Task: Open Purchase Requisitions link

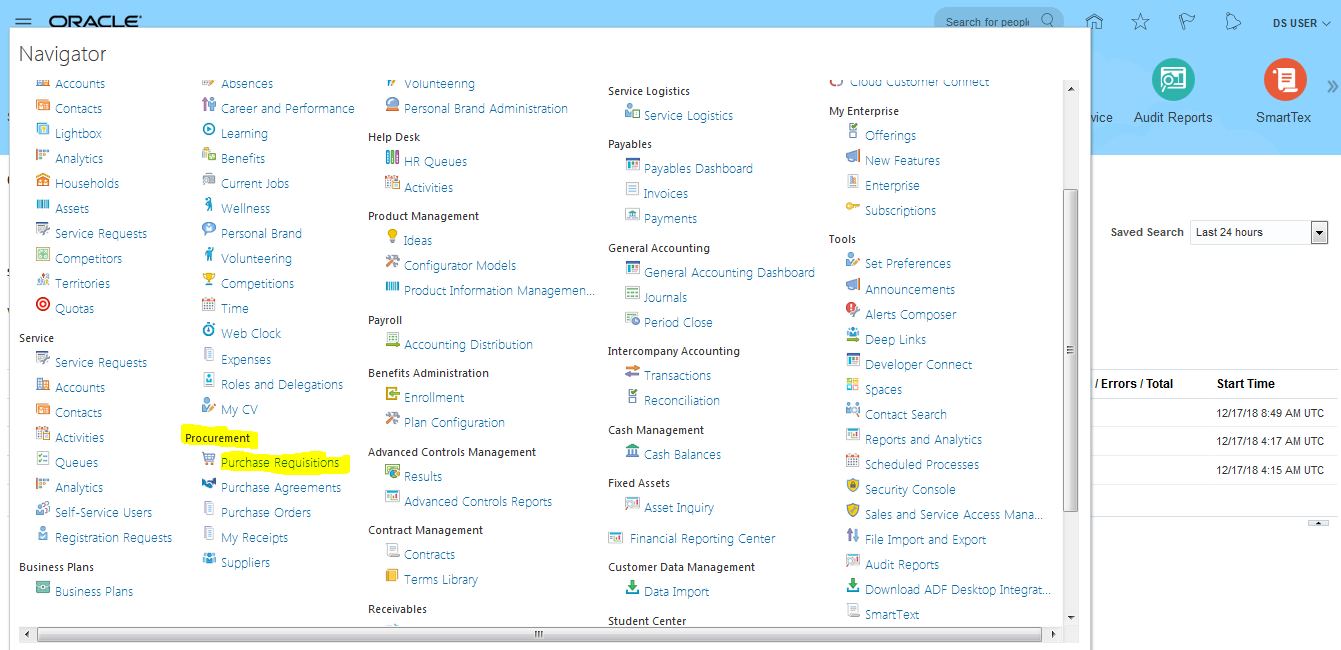Action: point(280,463)
